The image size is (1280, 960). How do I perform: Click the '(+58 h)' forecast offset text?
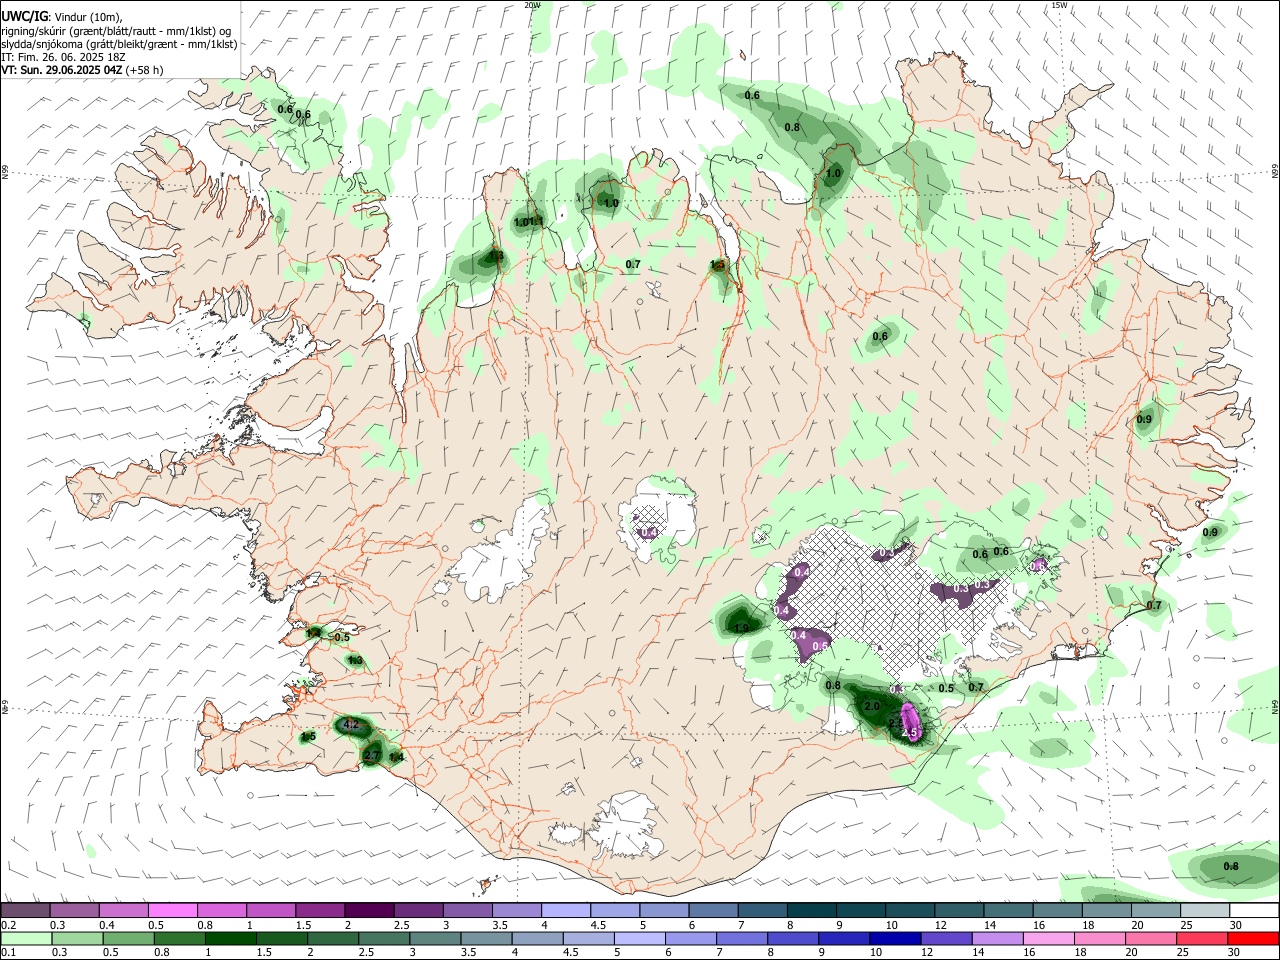pyautogui.click(x=145, y=70)
